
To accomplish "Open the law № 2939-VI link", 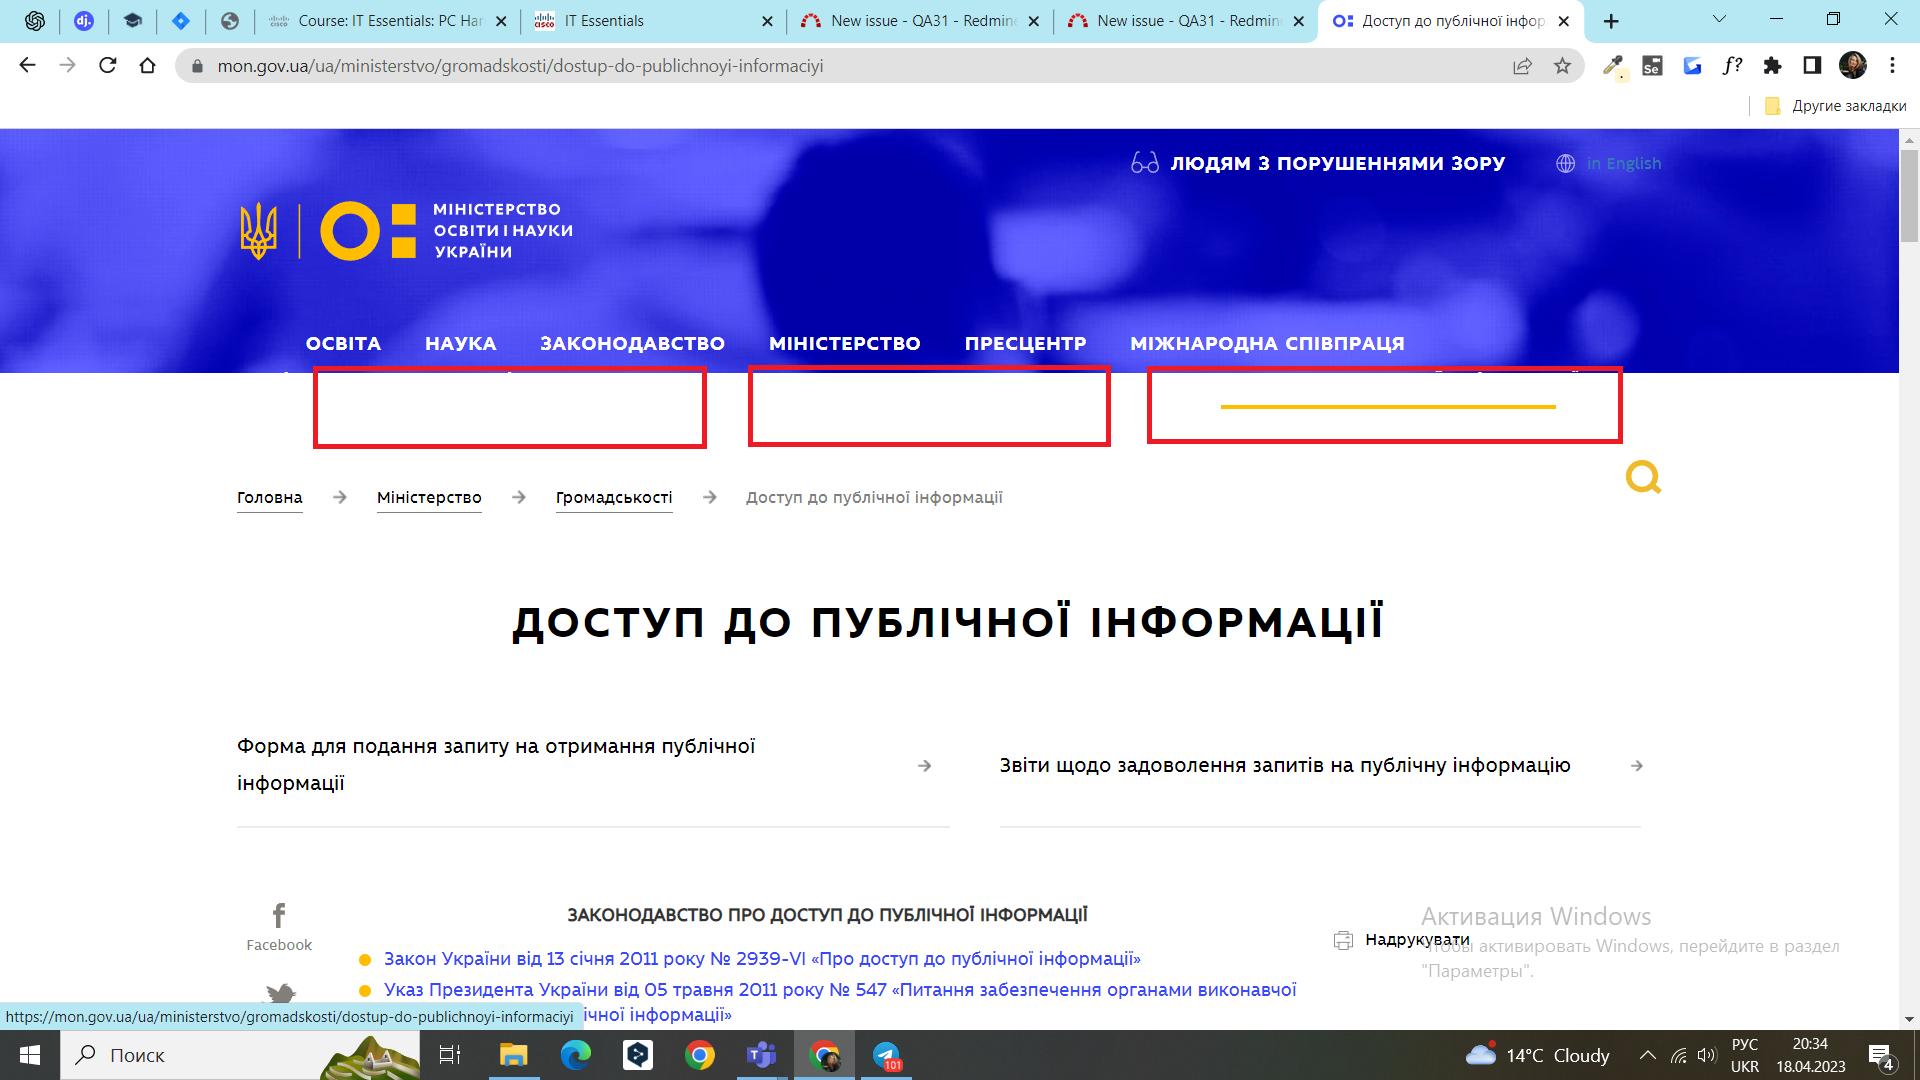I will pyautogui.click(x=761, y=959).
